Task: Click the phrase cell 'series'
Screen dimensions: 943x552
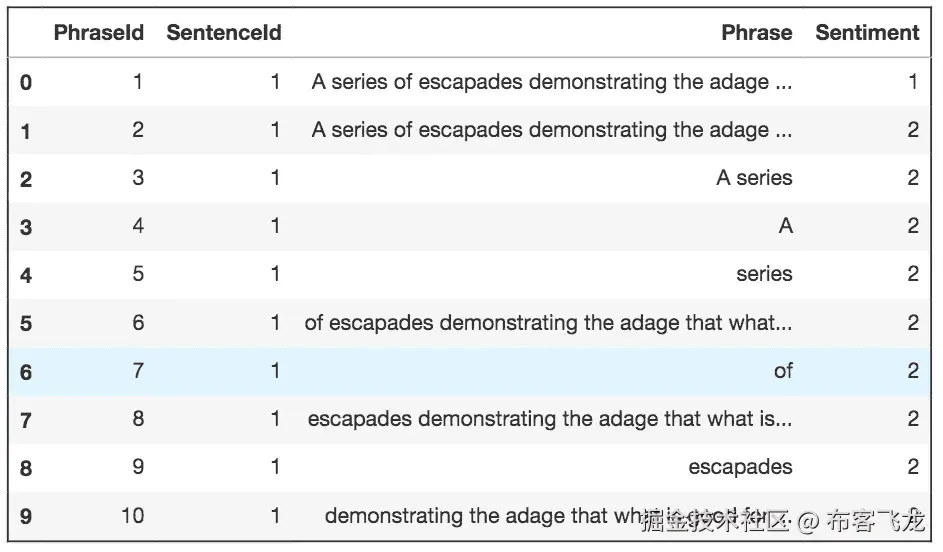Action: coord(764,274)
